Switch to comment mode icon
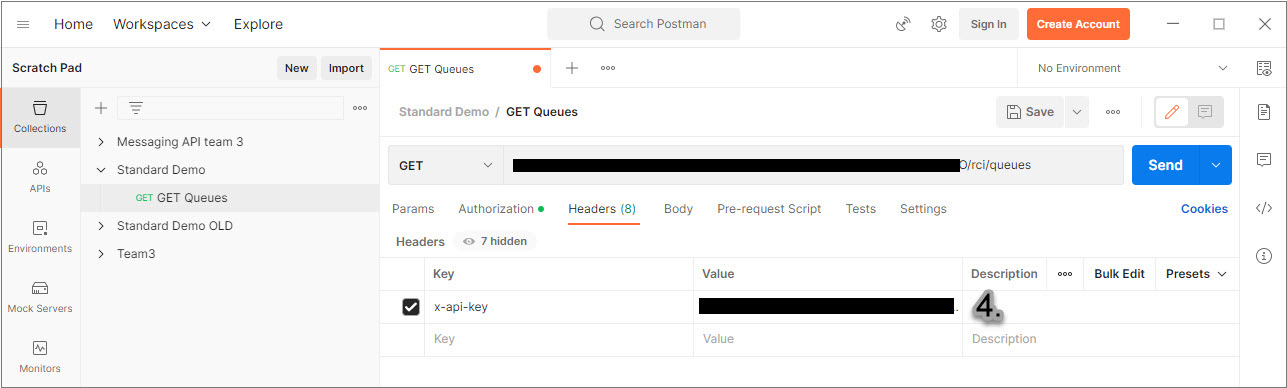This screenshot has width=1287, height=388. pos(1205,112)
